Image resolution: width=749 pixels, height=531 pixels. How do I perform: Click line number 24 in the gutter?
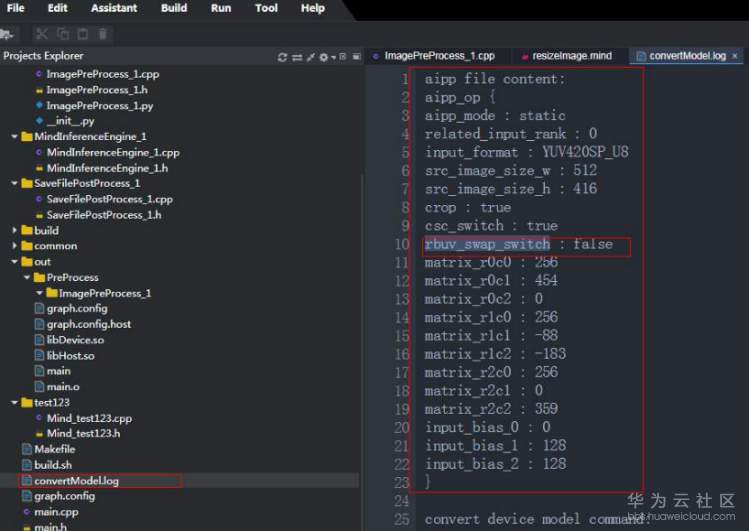click(402, 501)
